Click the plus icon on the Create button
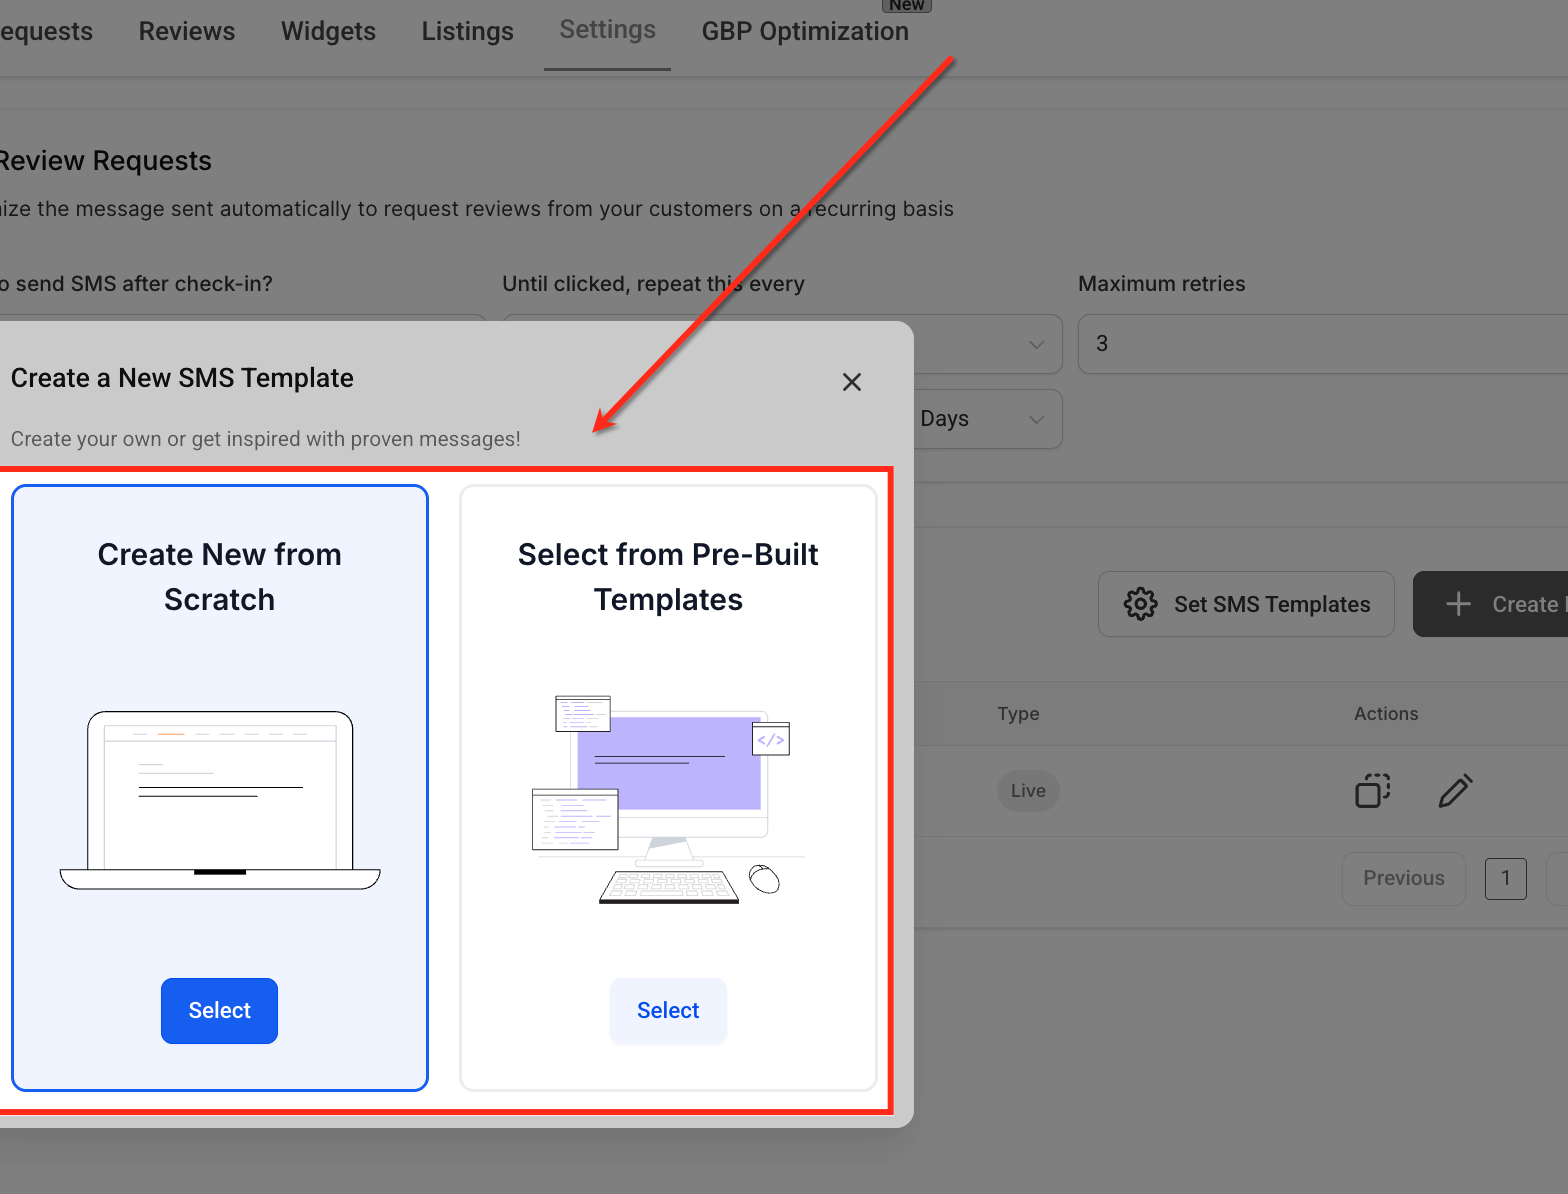Screen dimensions: 1568x1194 coord(1458,604)
